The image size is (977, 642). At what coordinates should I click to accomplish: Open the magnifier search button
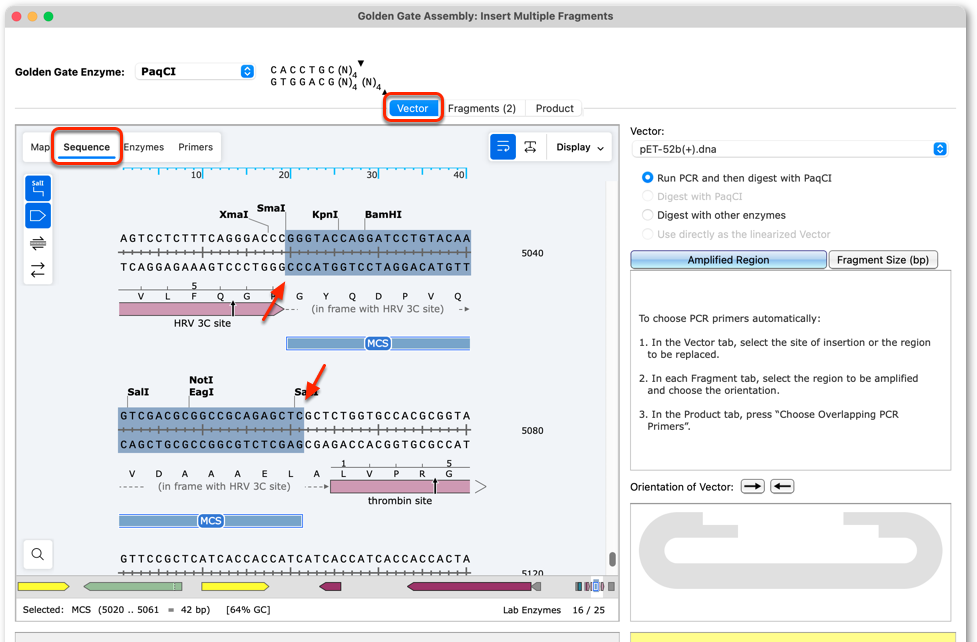pyautogui.click(x=38, y=554)
